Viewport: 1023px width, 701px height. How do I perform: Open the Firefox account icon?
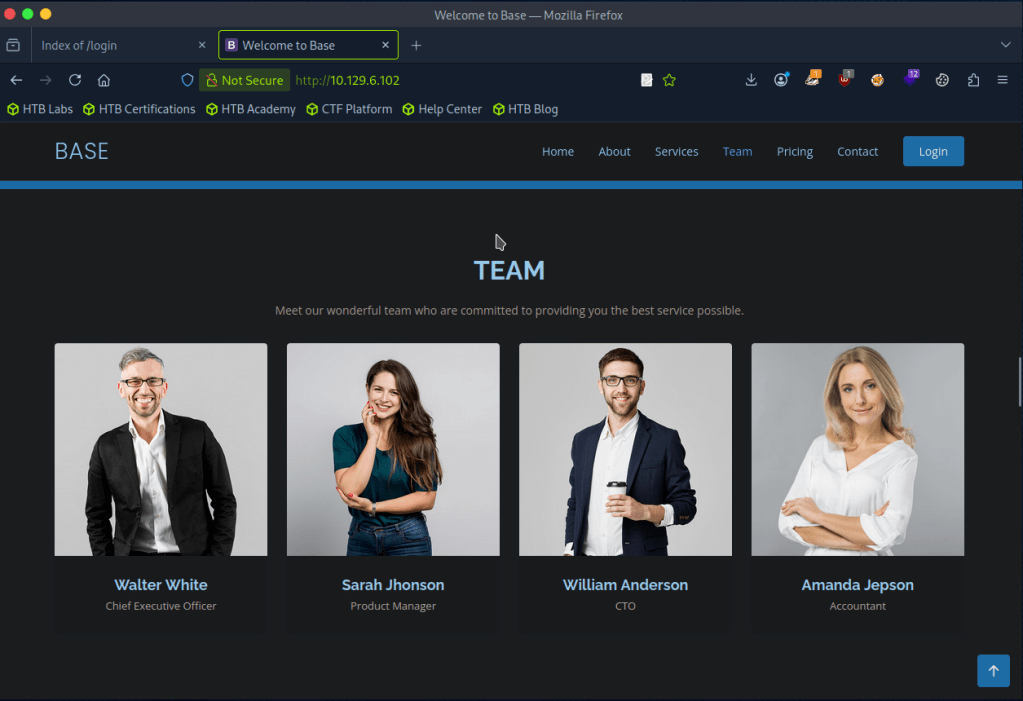pyautogui.click(x=781, y=80)
